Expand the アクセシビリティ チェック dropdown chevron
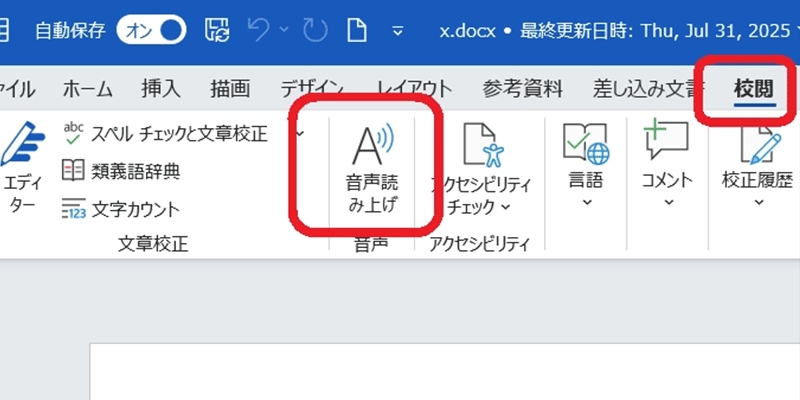This screenshot has height=400, width=800. 506,207
